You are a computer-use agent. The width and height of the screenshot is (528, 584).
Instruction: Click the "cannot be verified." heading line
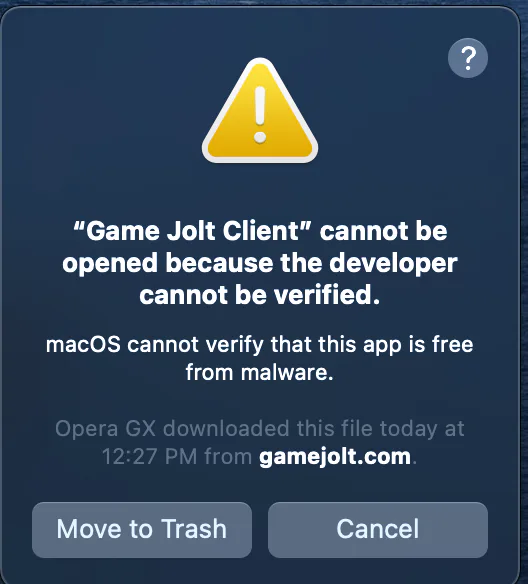[x=260, y=295]
